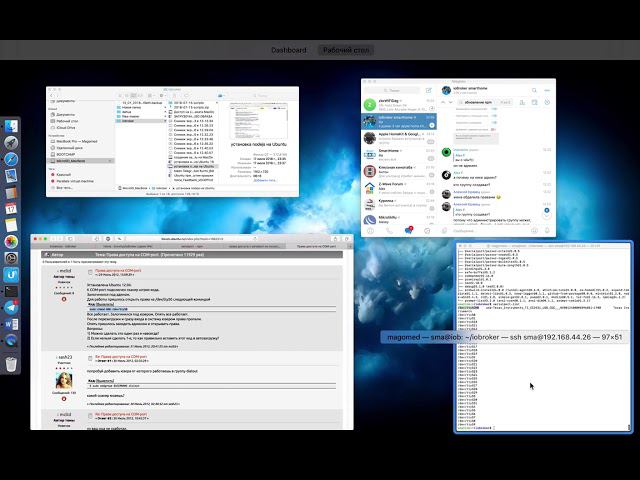The width and height of the screenshot is (640, 480).
Task: Open Telegram Settings tab icon
Action: click(x=427, y=231)
